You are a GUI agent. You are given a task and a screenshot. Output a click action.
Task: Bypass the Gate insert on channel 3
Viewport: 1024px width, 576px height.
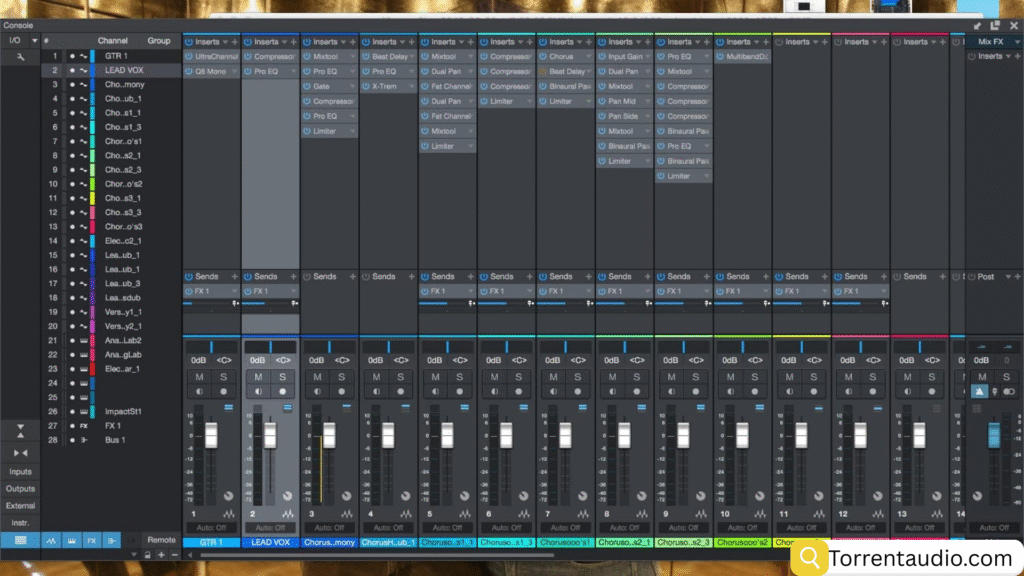pyautogui.click(x=307, y=87)
